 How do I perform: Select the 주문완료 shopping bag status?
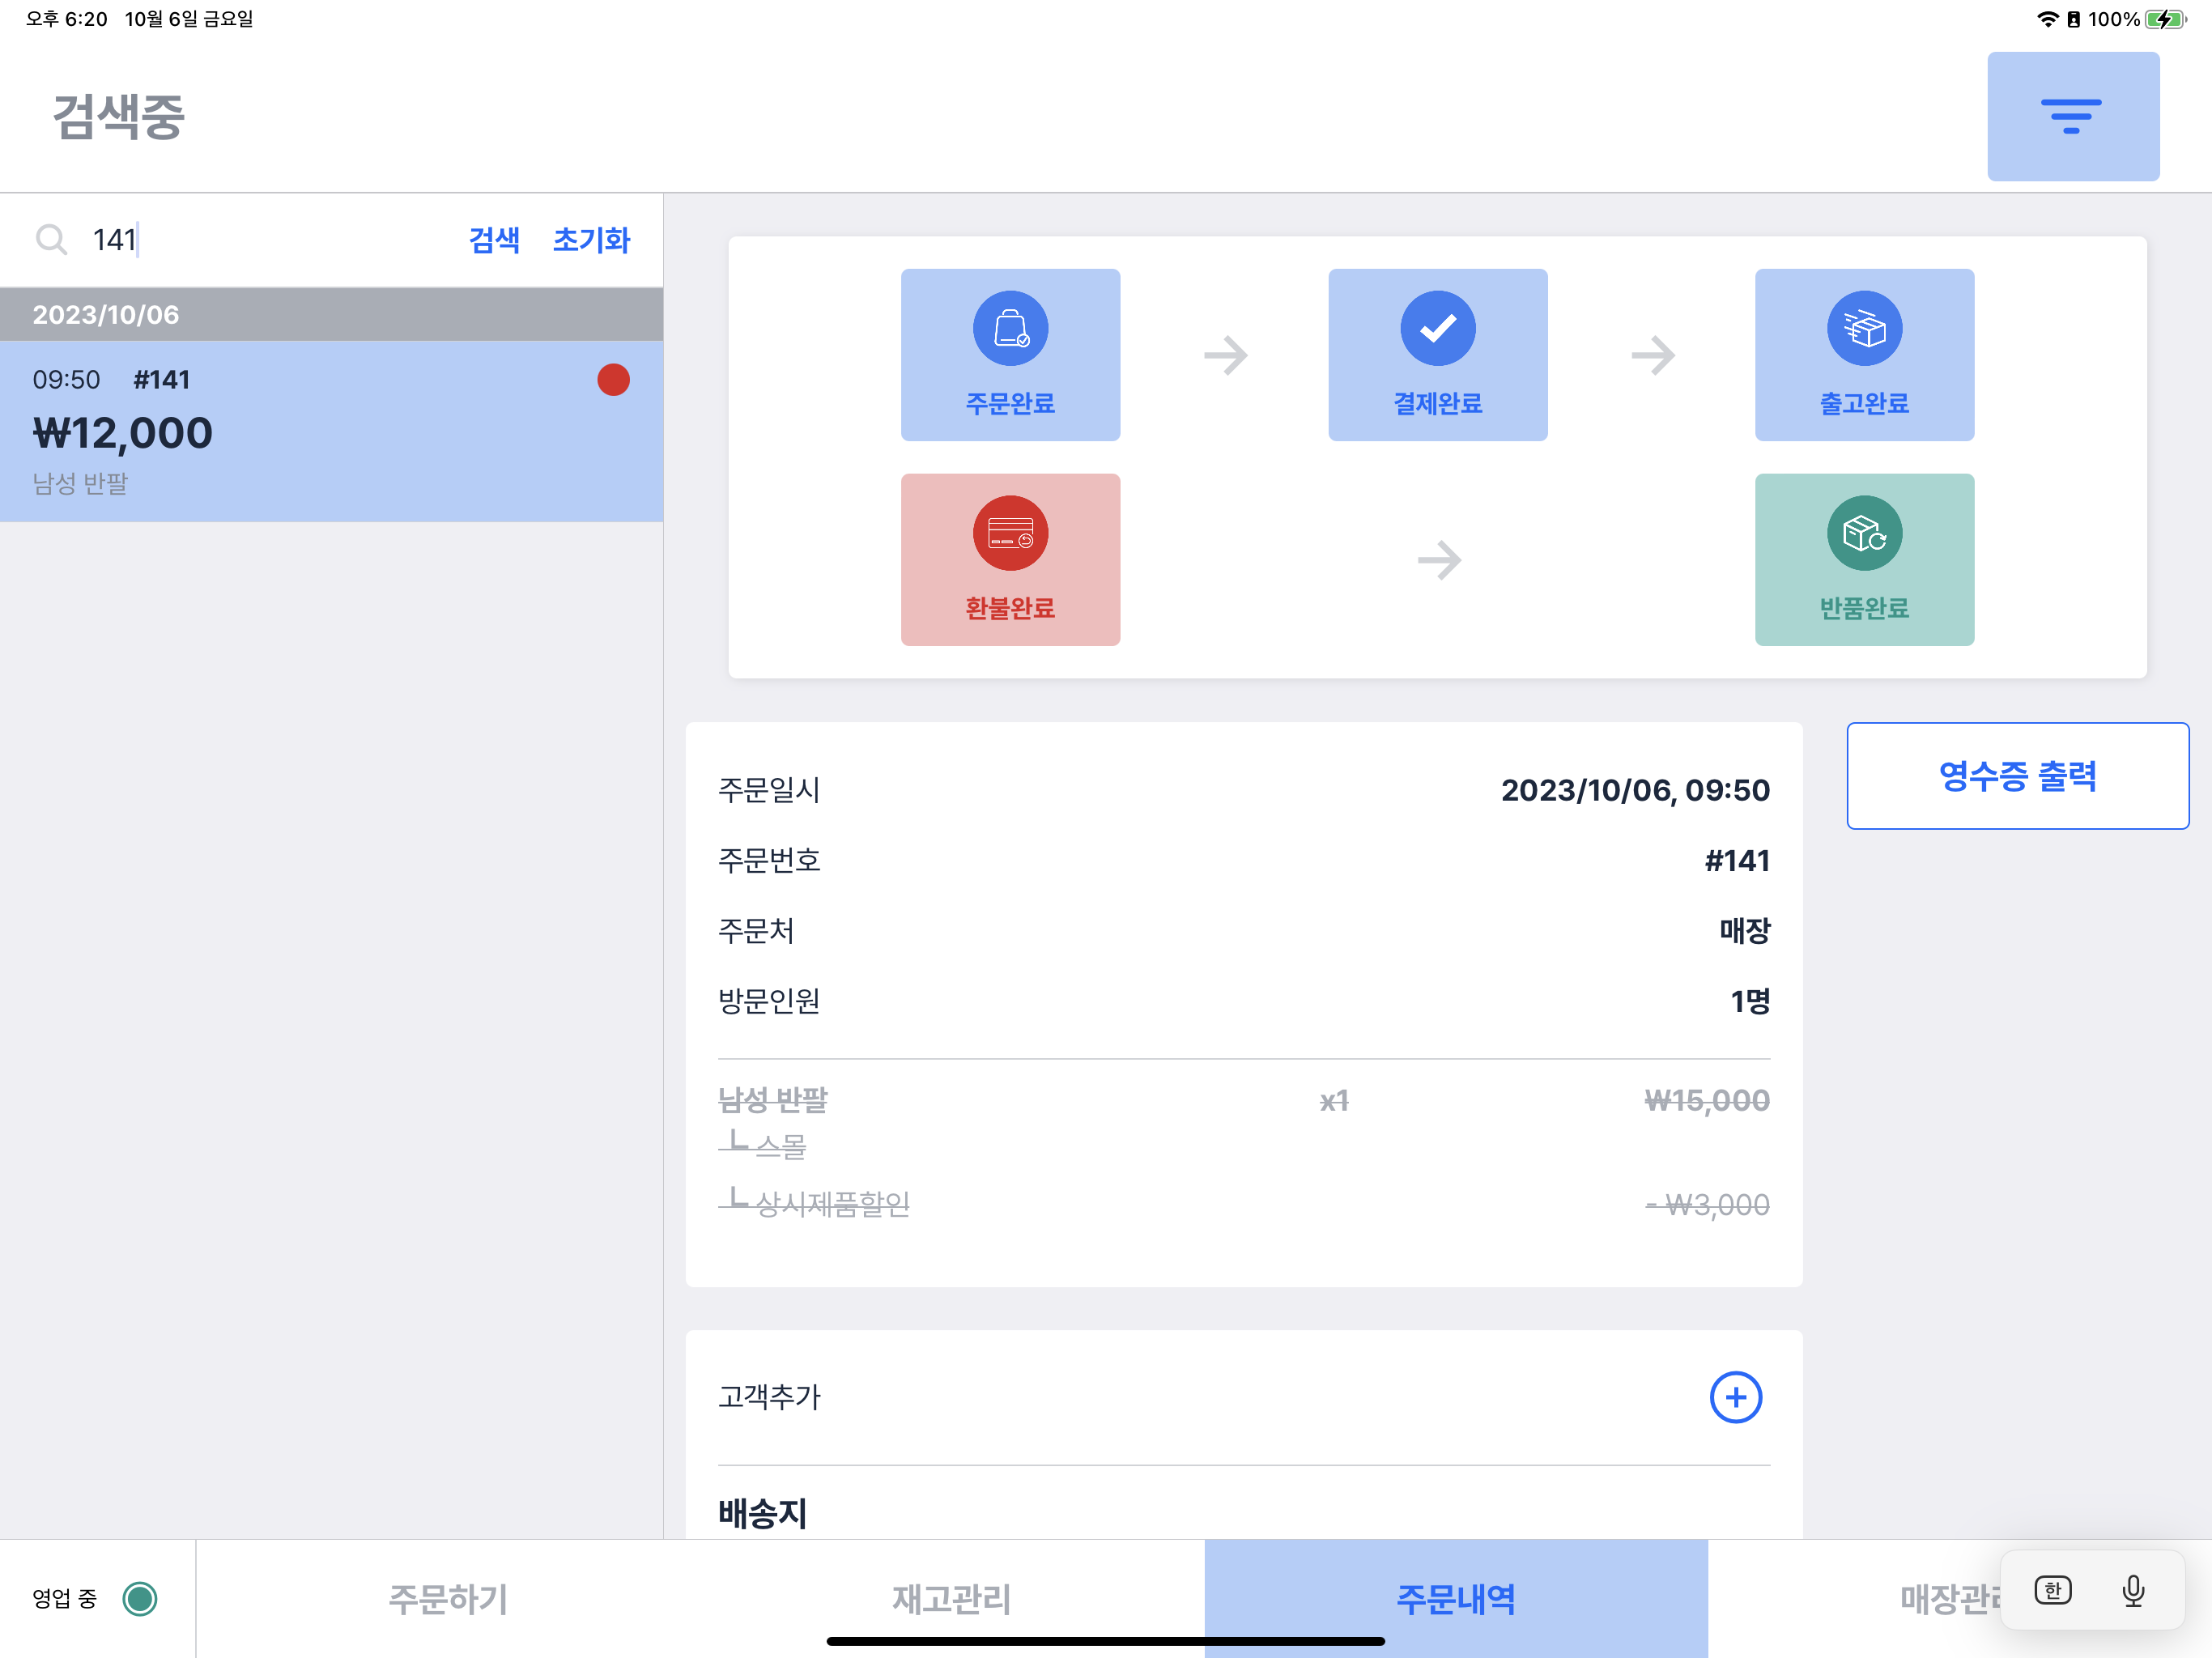click(x=1010, y=354)
